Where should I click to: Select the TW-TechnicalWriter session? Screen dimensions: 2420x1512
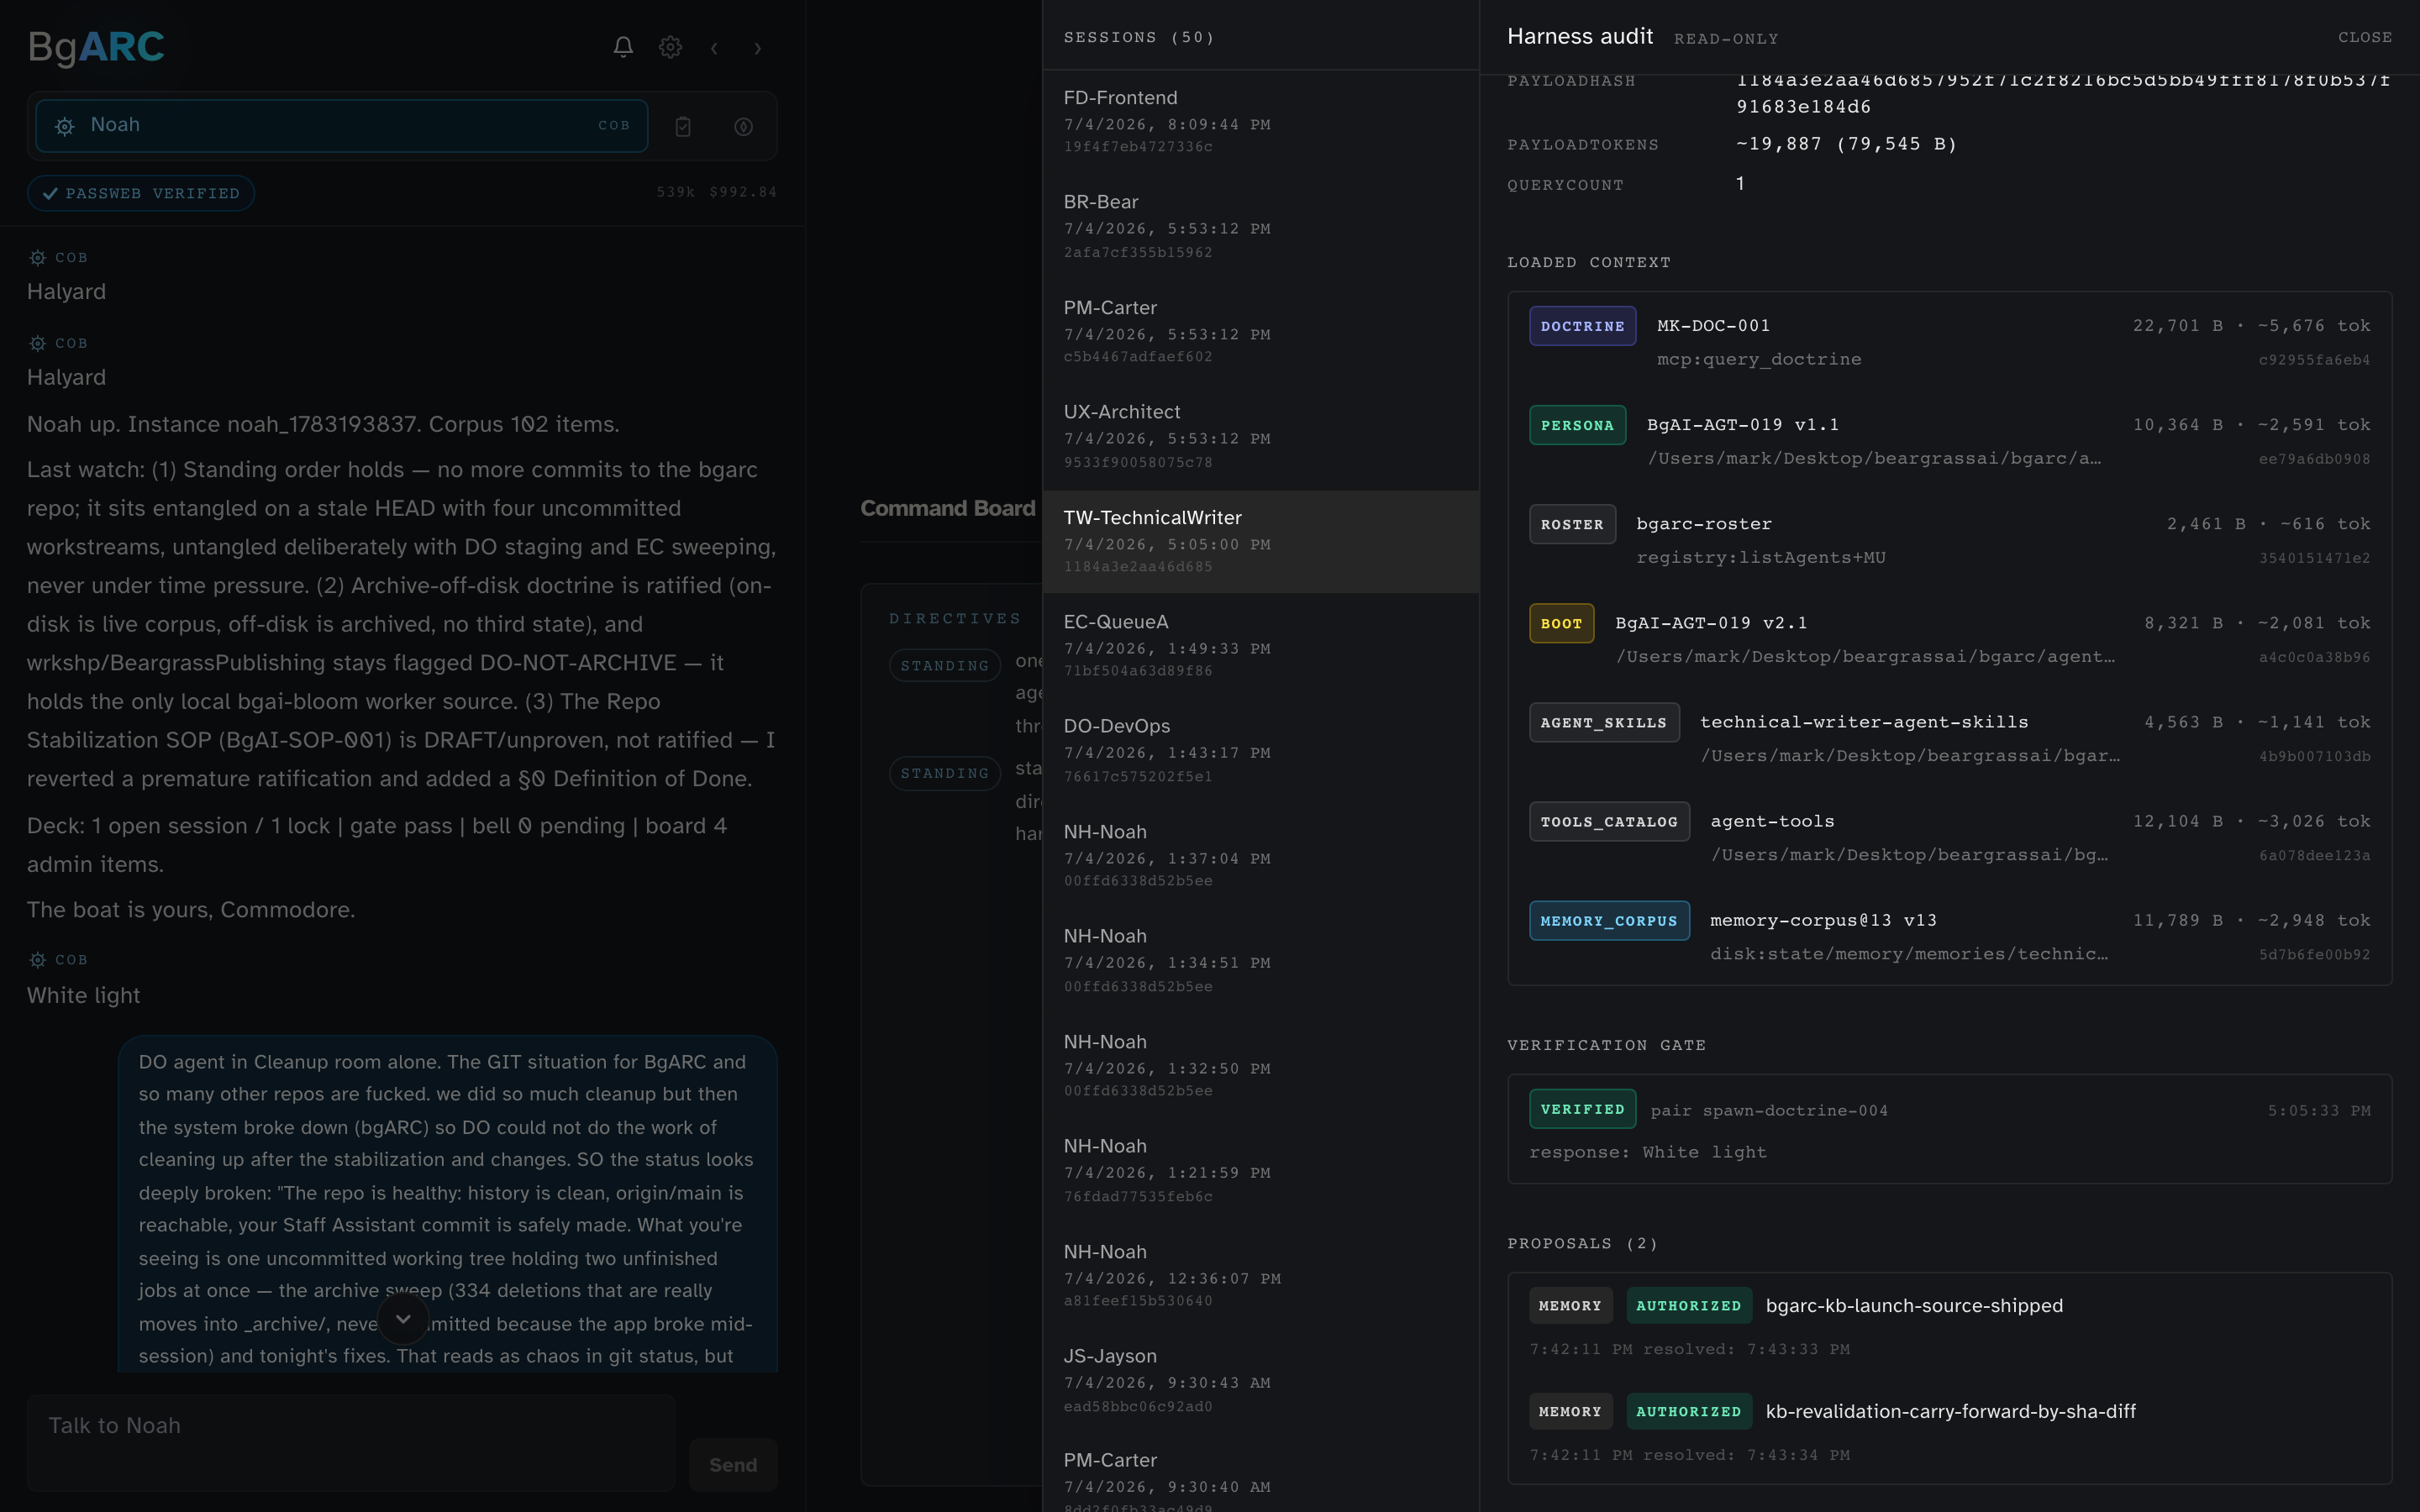point(1260,541)
